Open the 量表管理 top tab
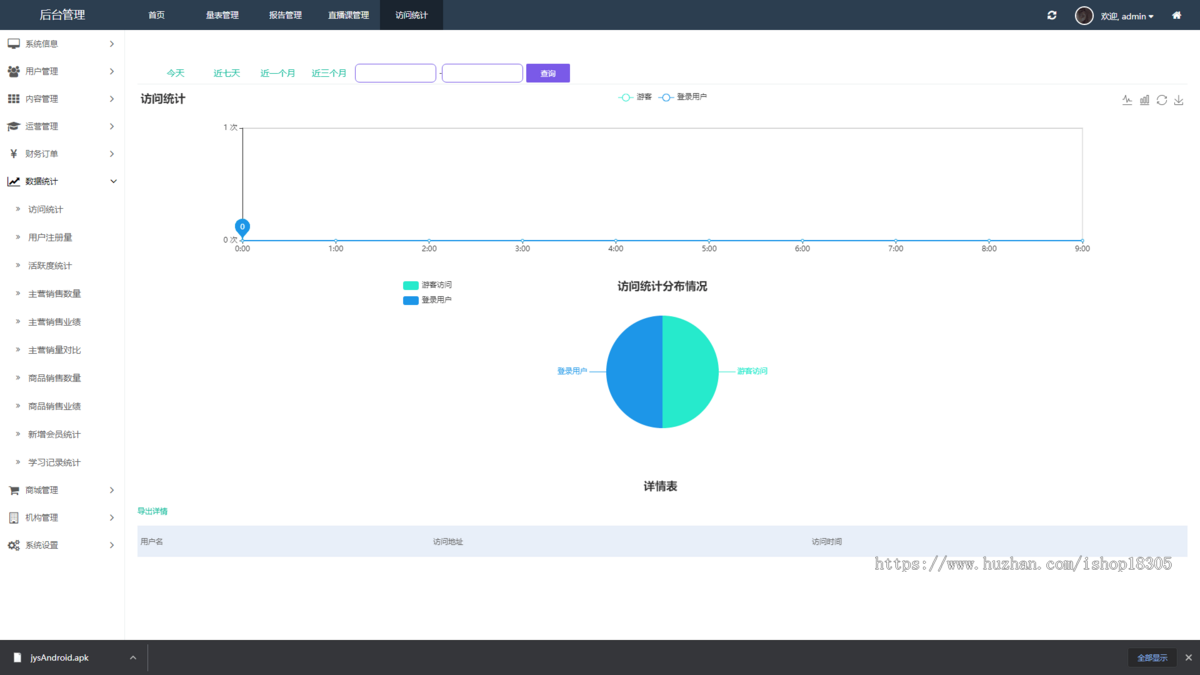The width and height of the screenshot is (1200, 675). (222, 15)
